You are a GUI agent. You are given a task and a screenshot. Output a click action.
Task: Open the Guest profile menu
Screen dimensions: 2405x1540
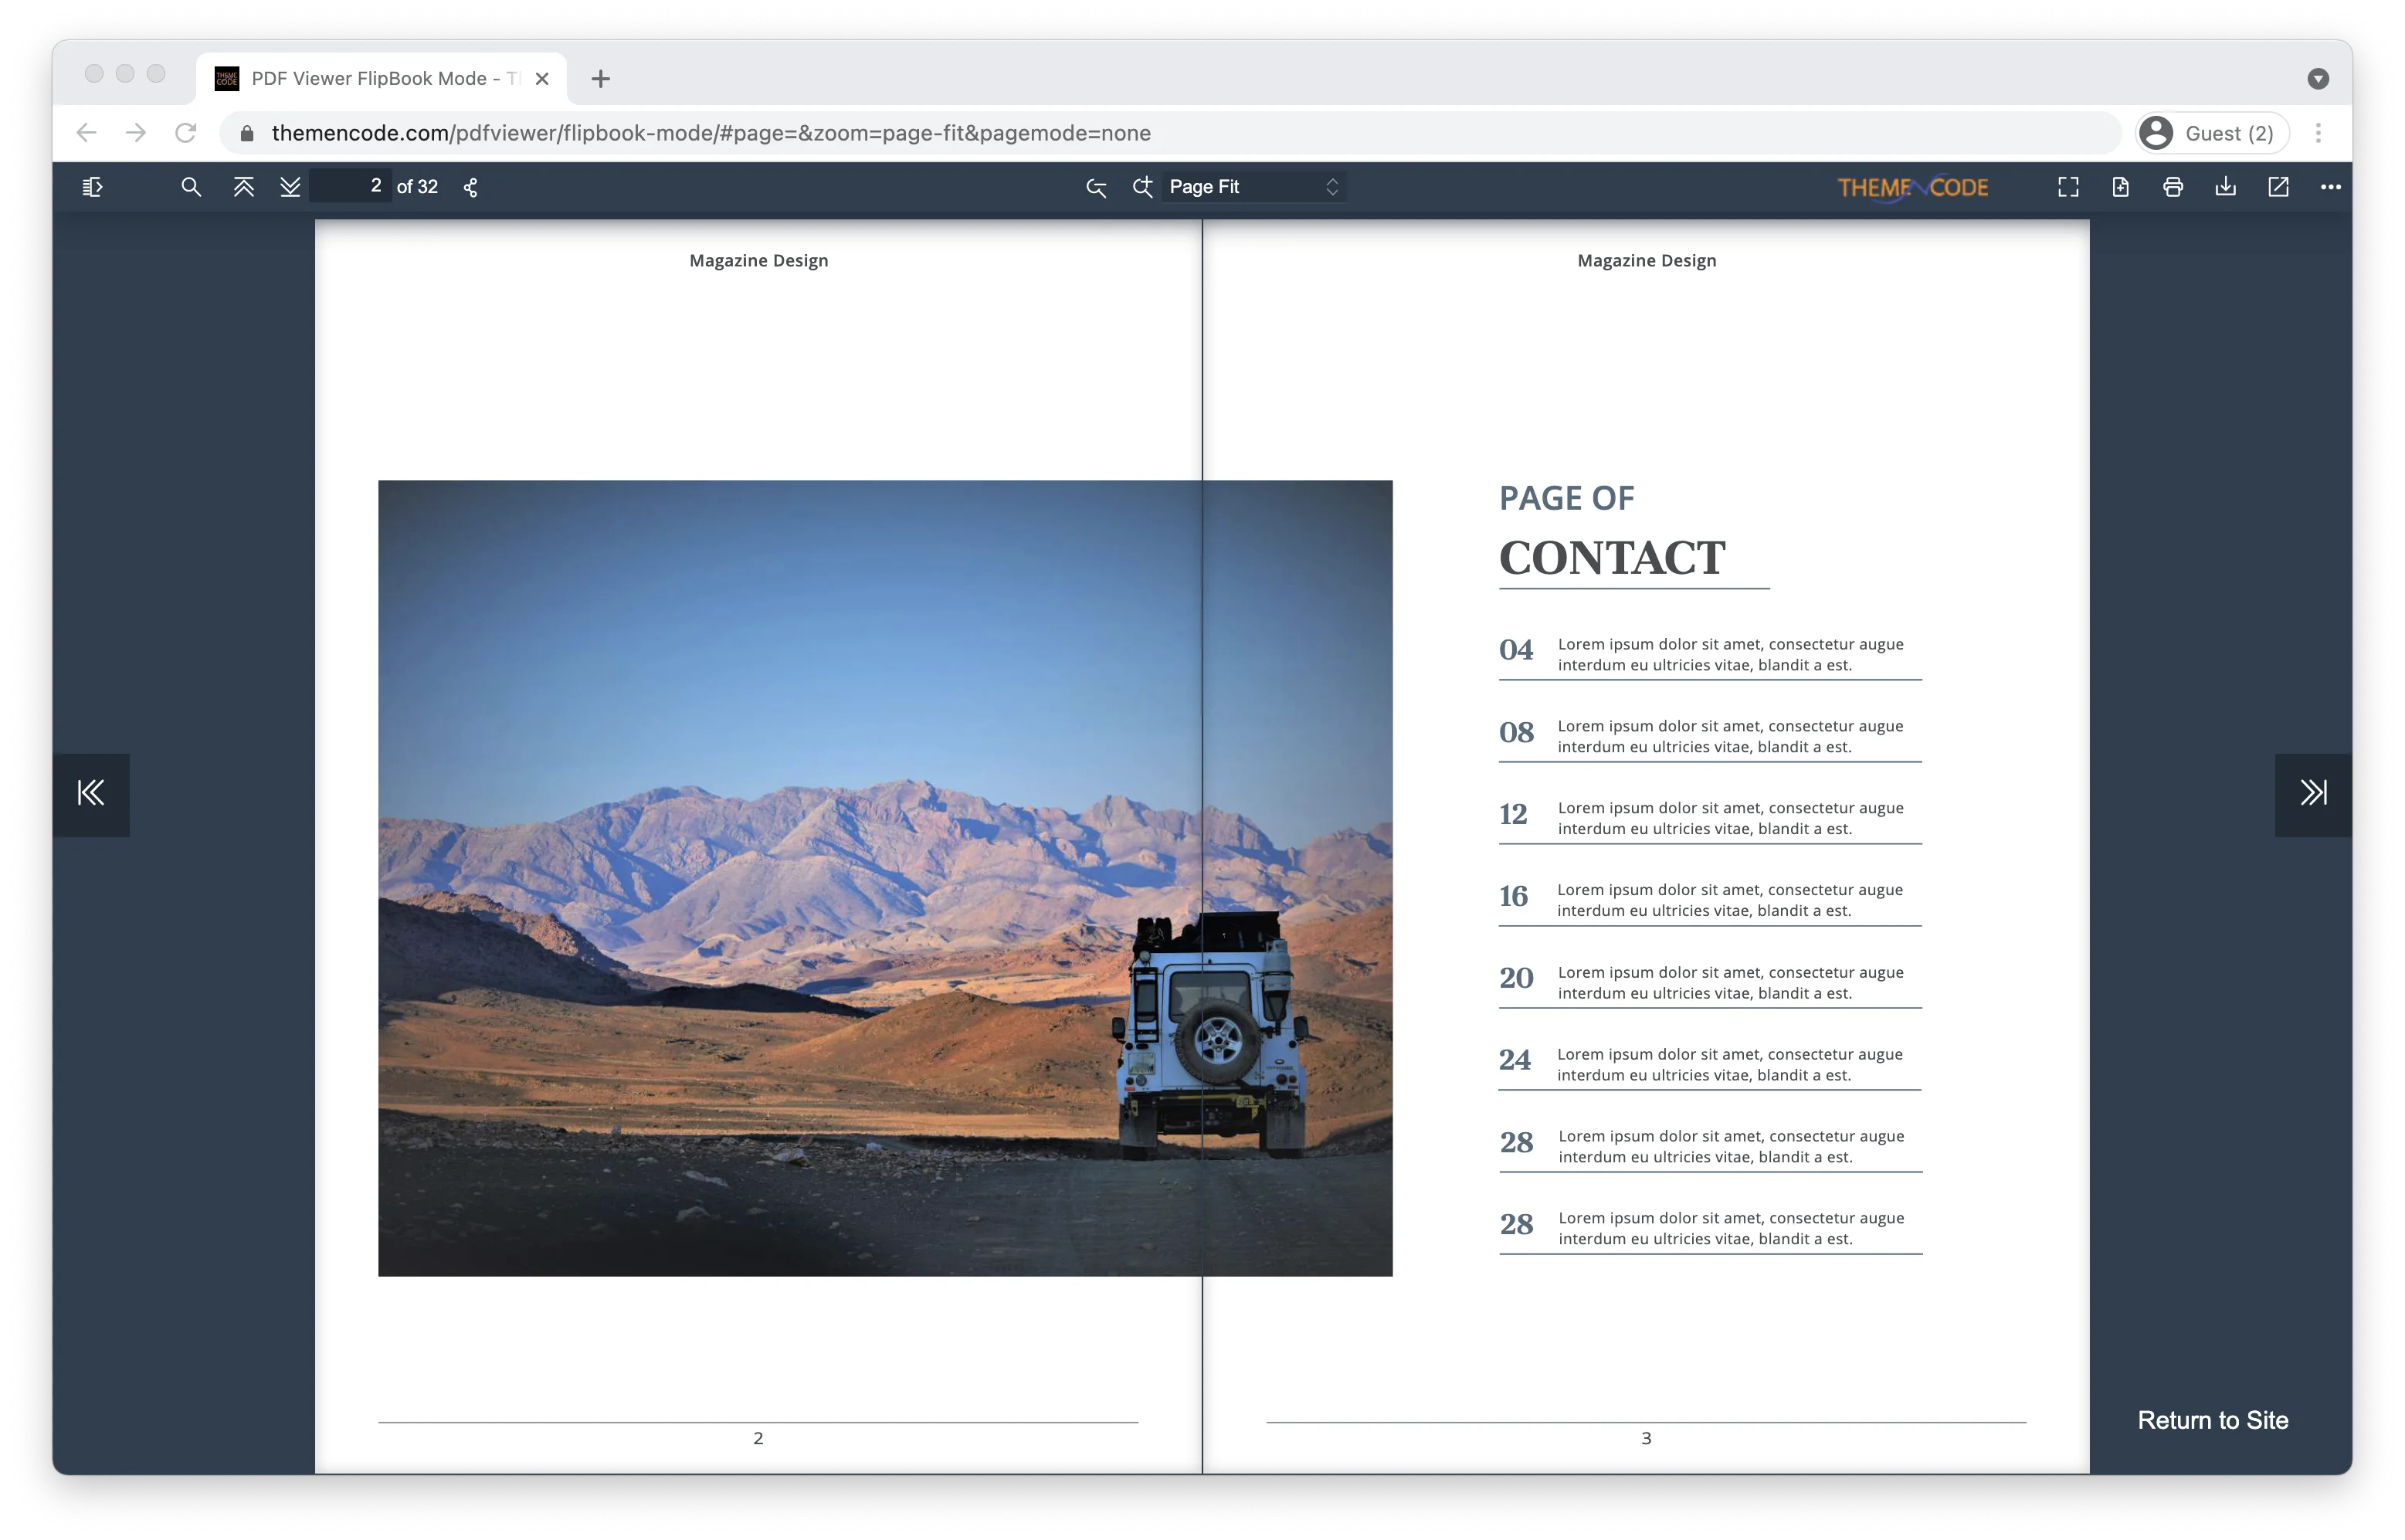(x=2212, y=132)
